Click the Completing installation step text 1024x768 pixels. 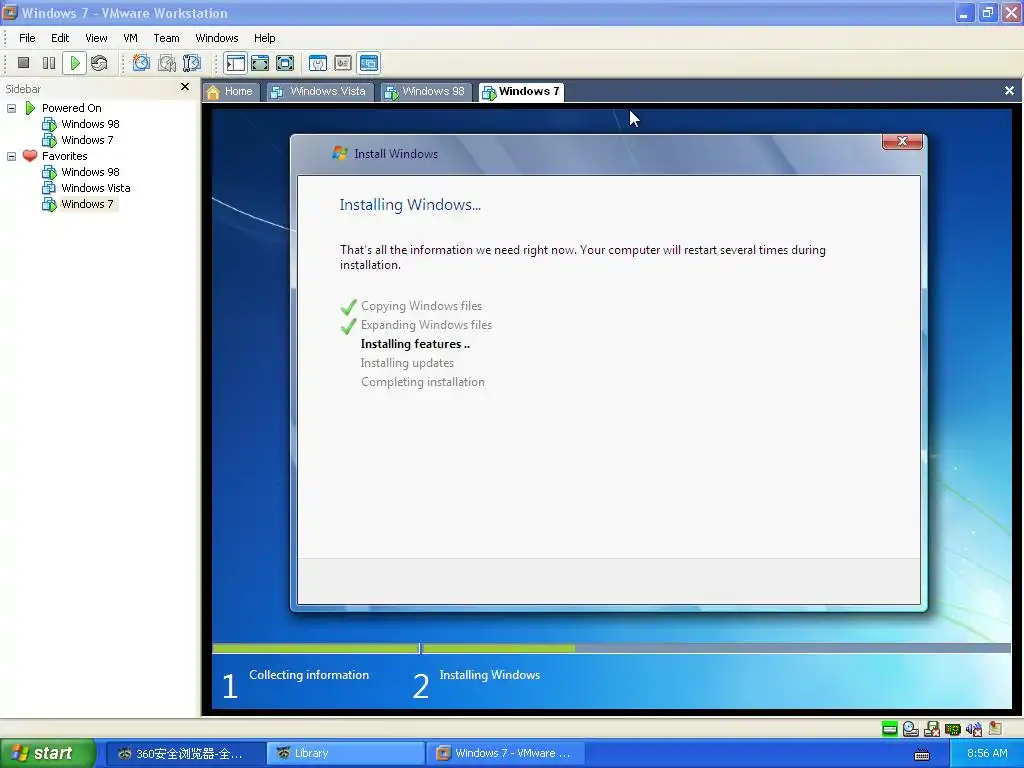pos(423,382)
